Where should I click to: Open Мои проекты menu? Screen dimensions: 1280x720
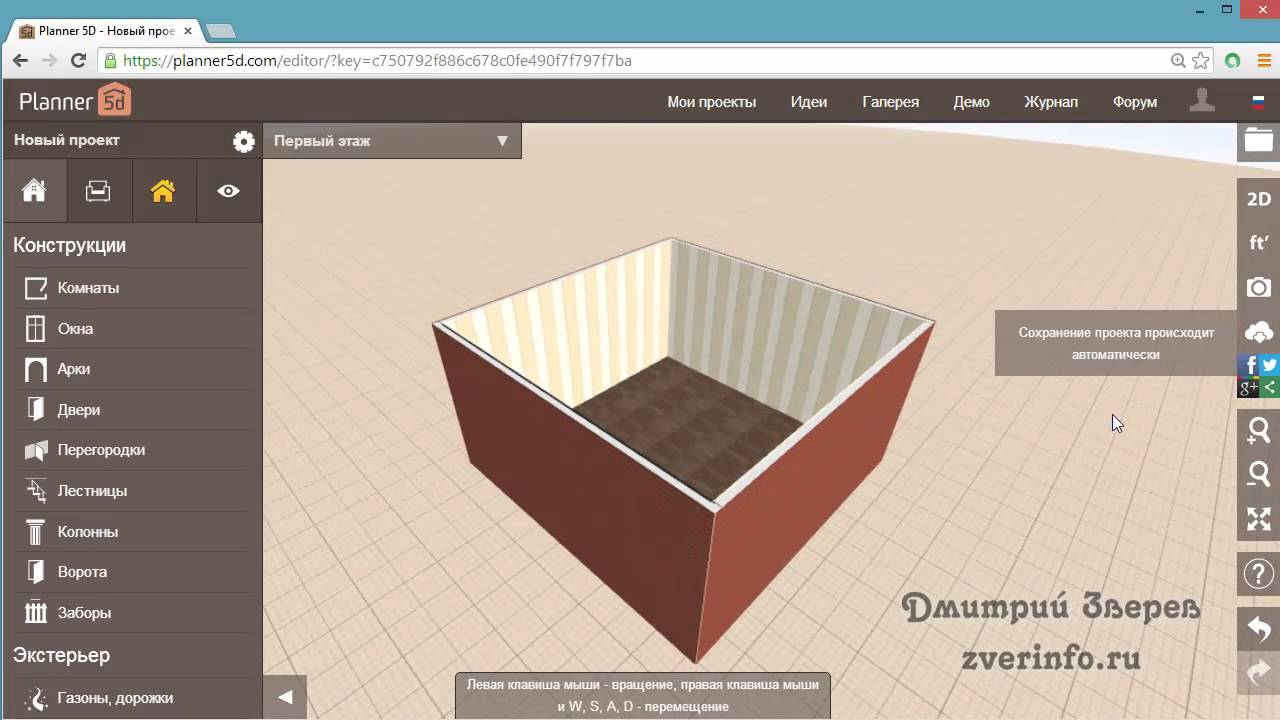pos(712,102)
